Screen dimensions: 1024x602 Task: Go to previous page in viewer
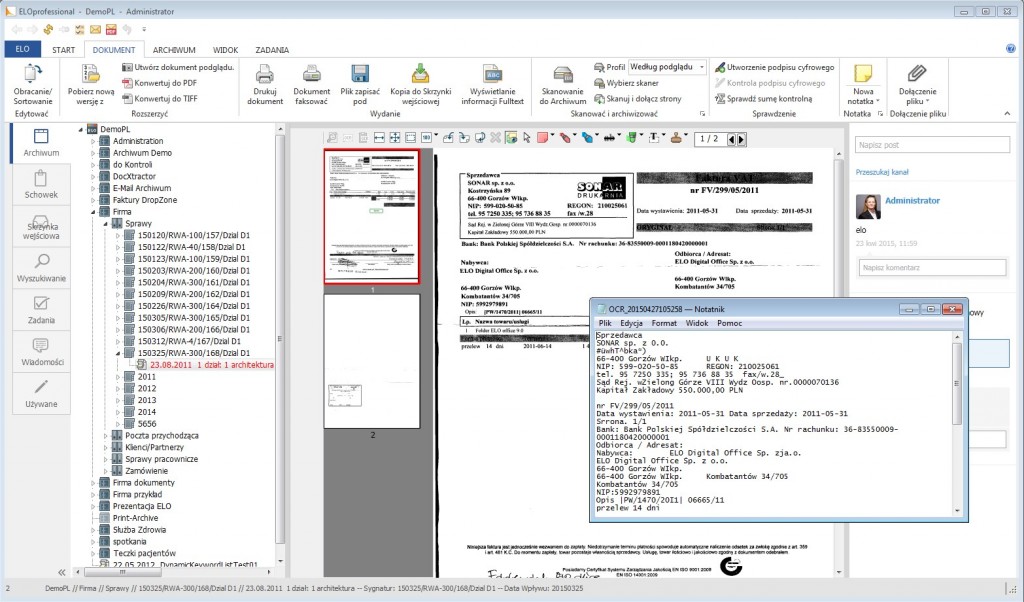731,139
